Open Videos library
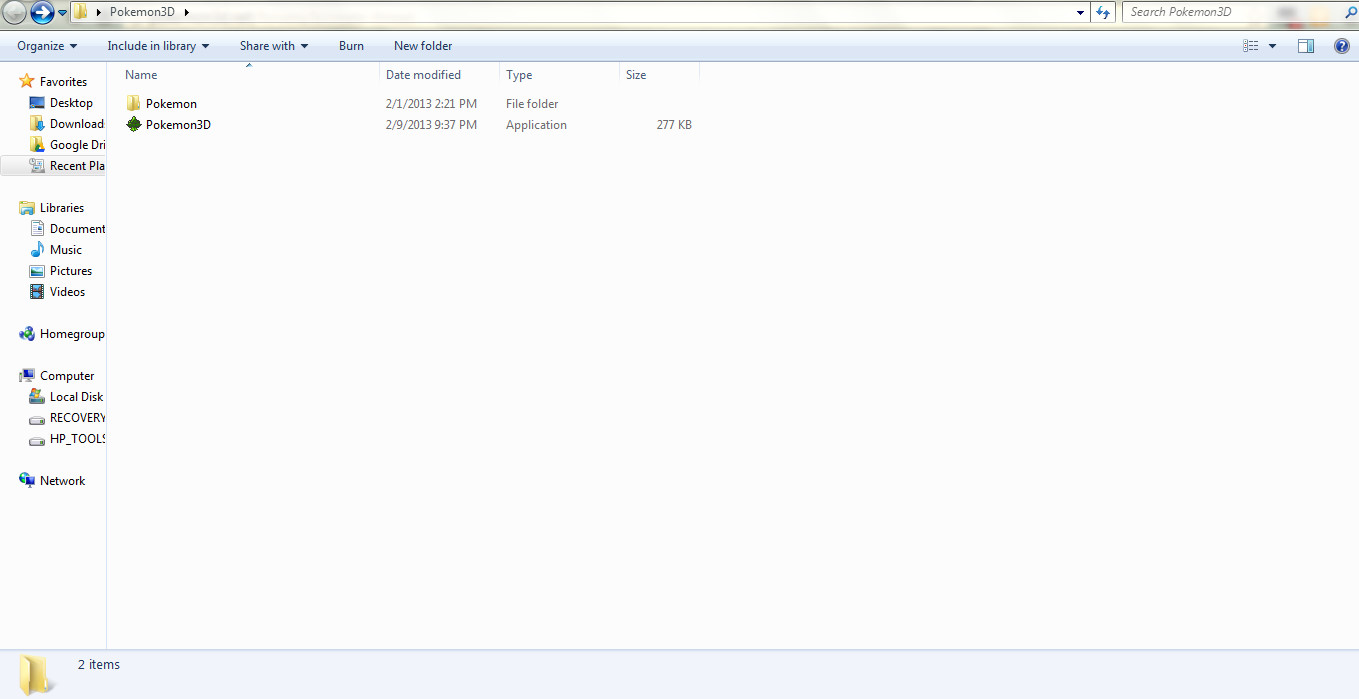The image size is (1359, 699). coord(67,292)
